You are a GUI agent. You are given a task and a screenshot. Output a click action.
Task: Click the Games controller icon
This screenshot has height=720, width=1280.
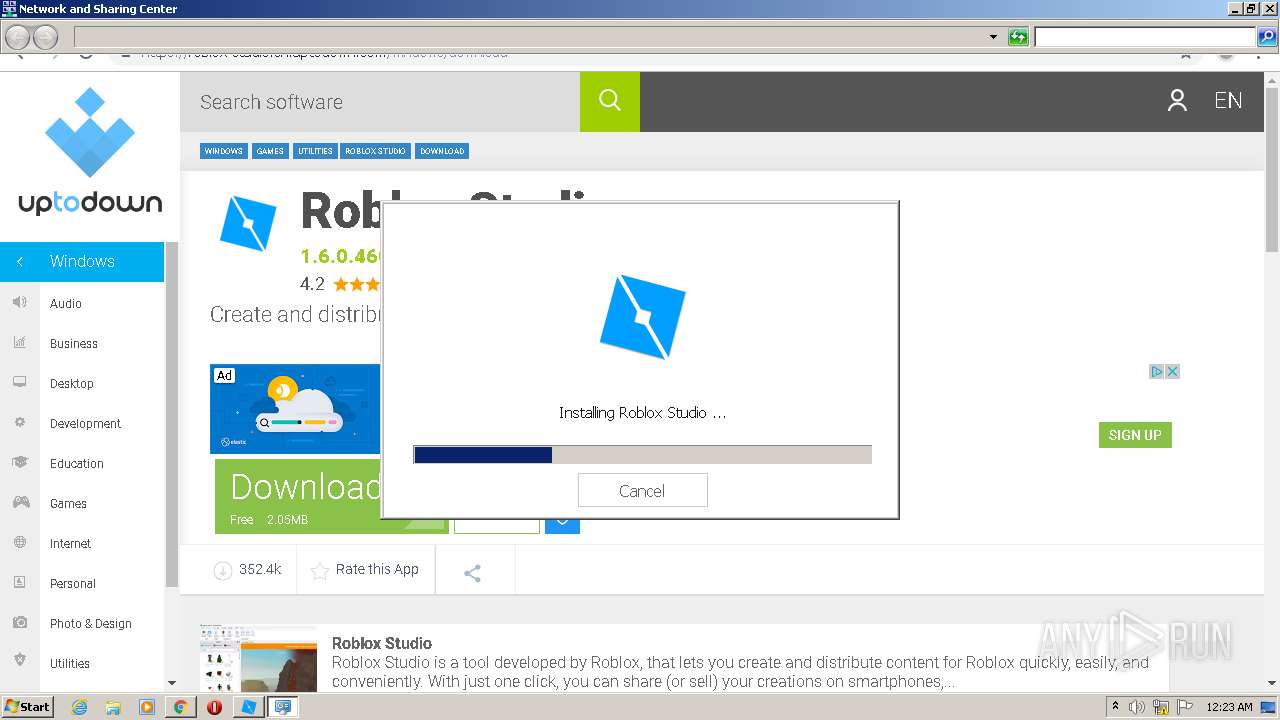pos(19,502)
